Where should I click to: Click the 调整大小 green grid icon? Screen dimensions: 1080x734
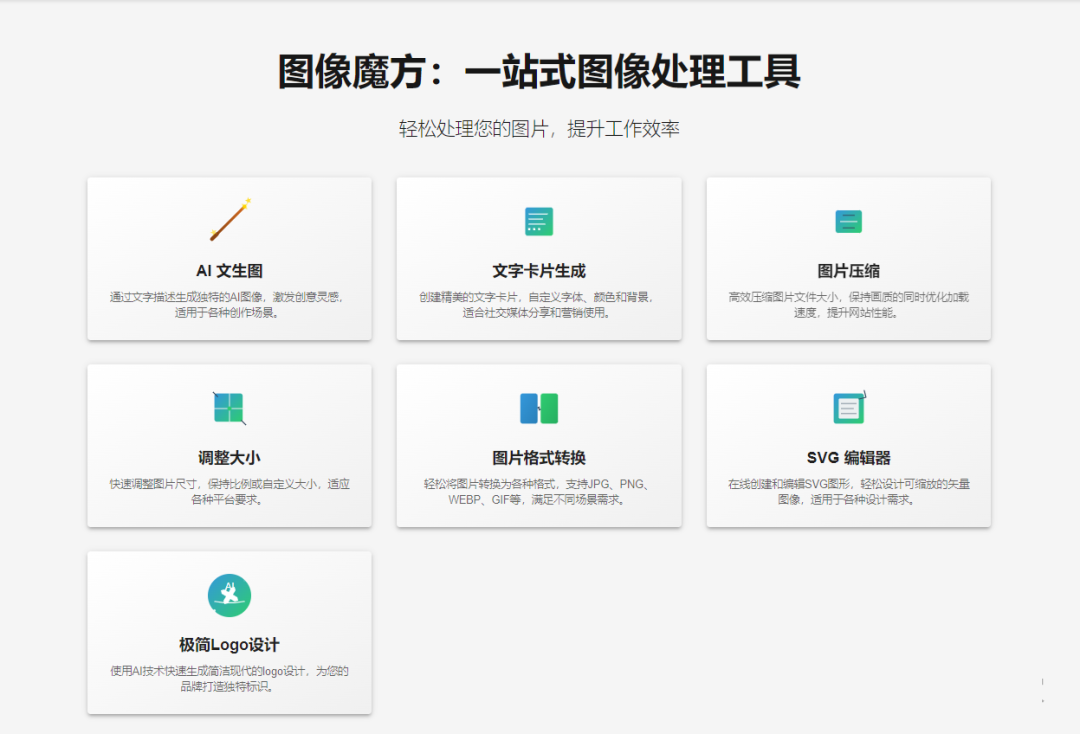point(228,408)
